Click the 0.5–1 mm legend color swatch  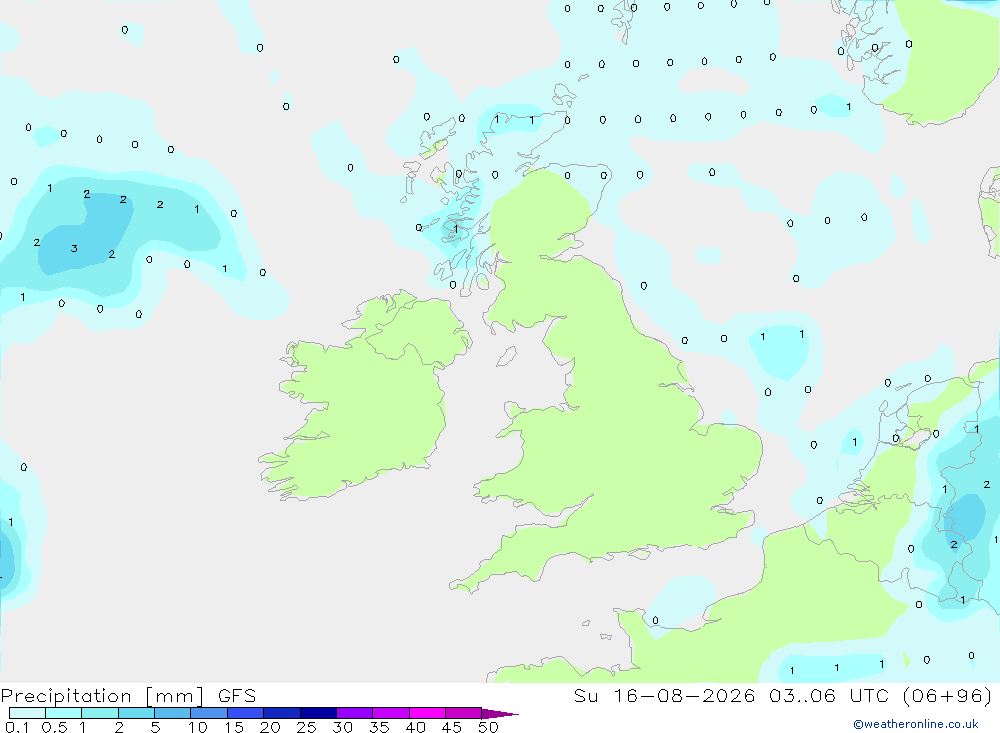coord(64,713)
